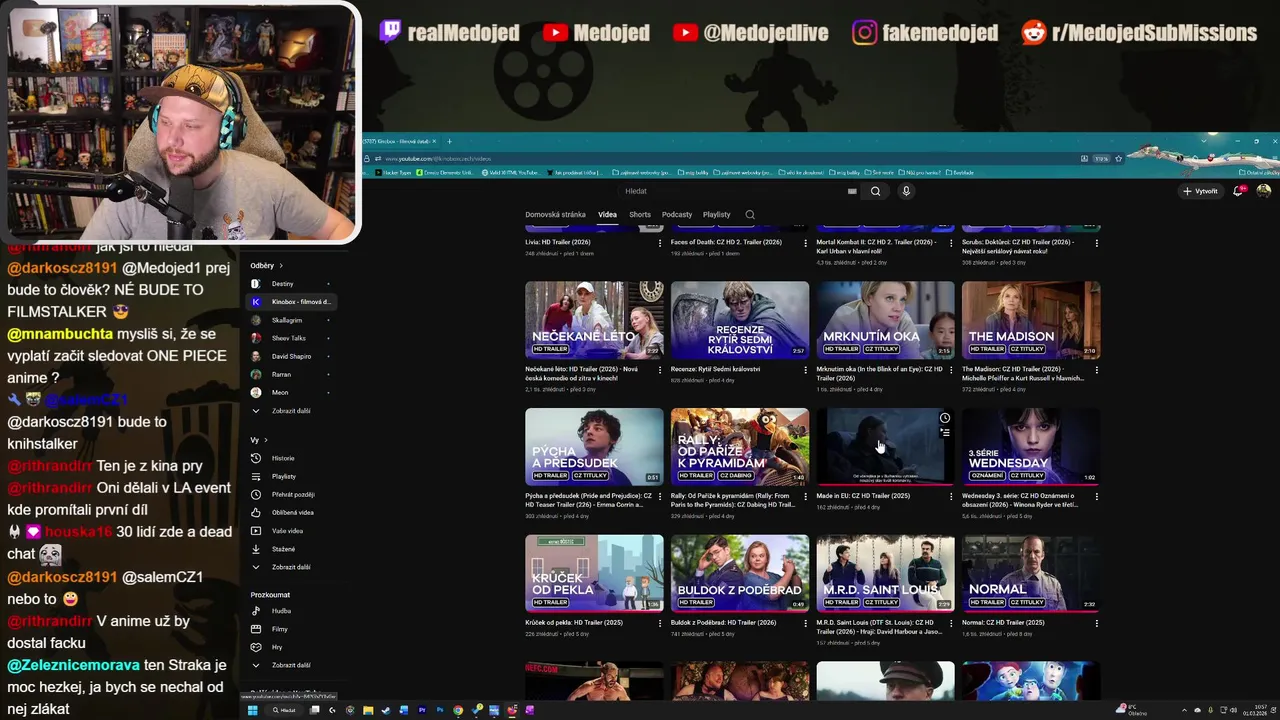Play the Krůček od pekla thumbnail

pyautogui.click(x=594, y=573)
